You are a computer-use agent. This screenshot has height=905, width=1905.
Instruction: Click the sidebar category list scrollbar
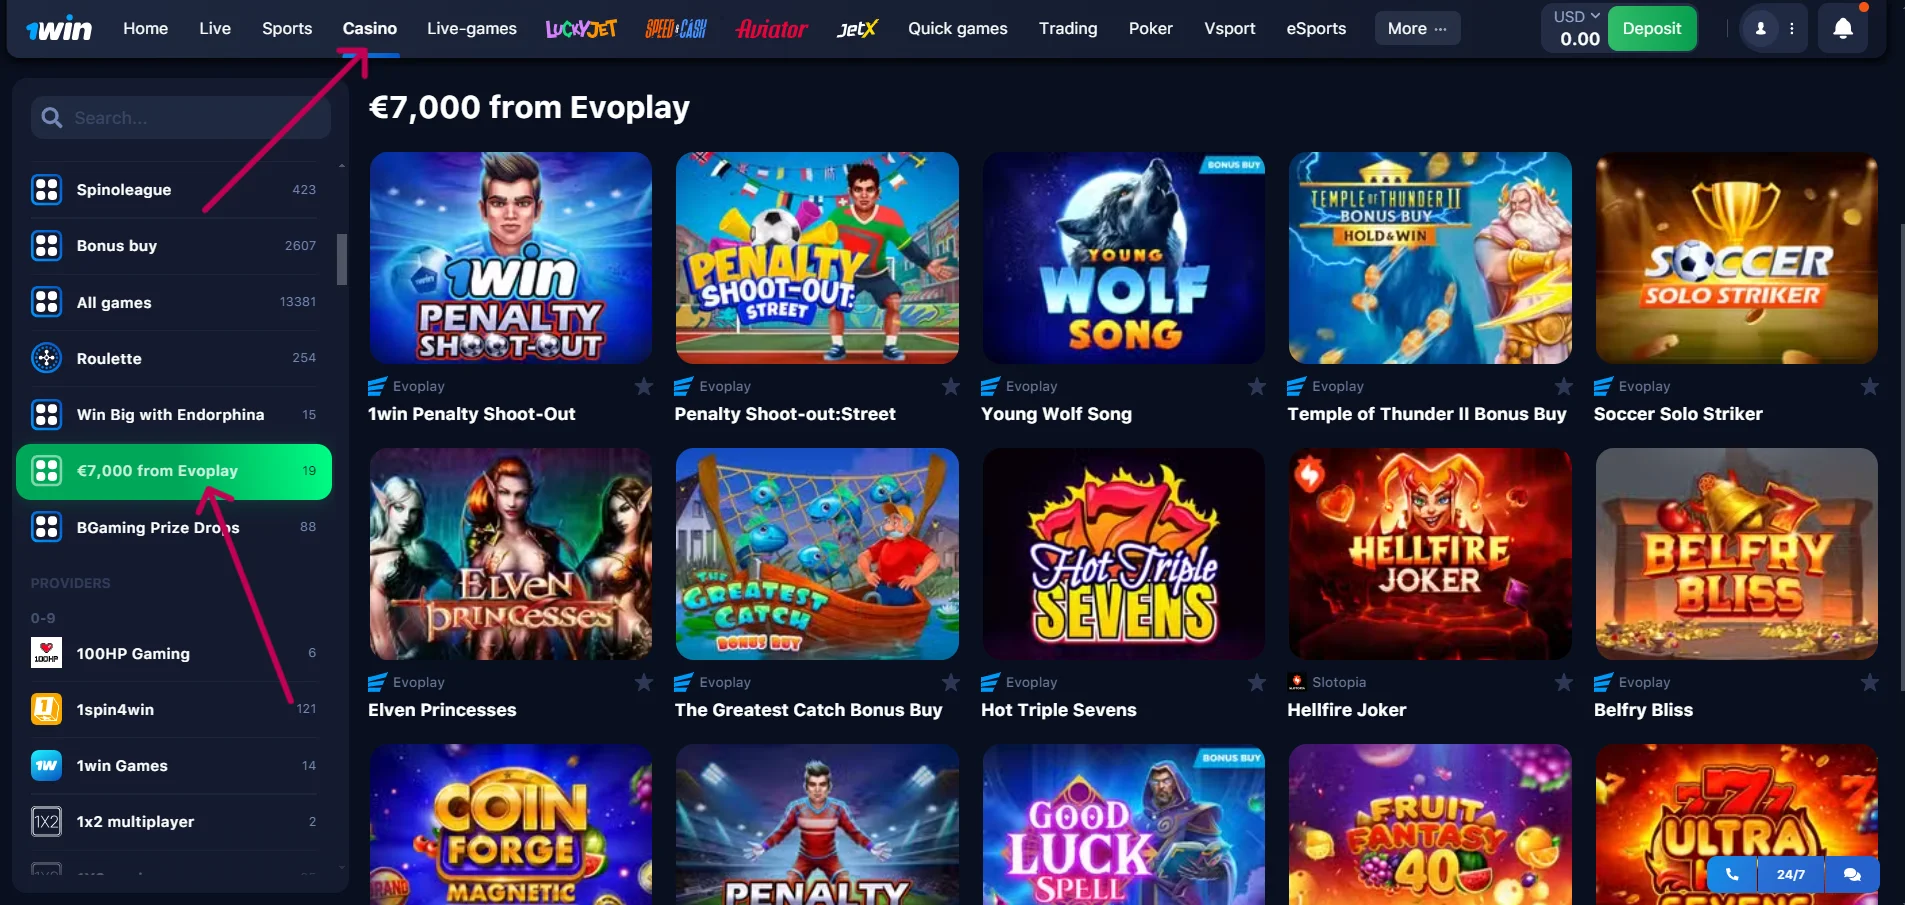[342, 260]
